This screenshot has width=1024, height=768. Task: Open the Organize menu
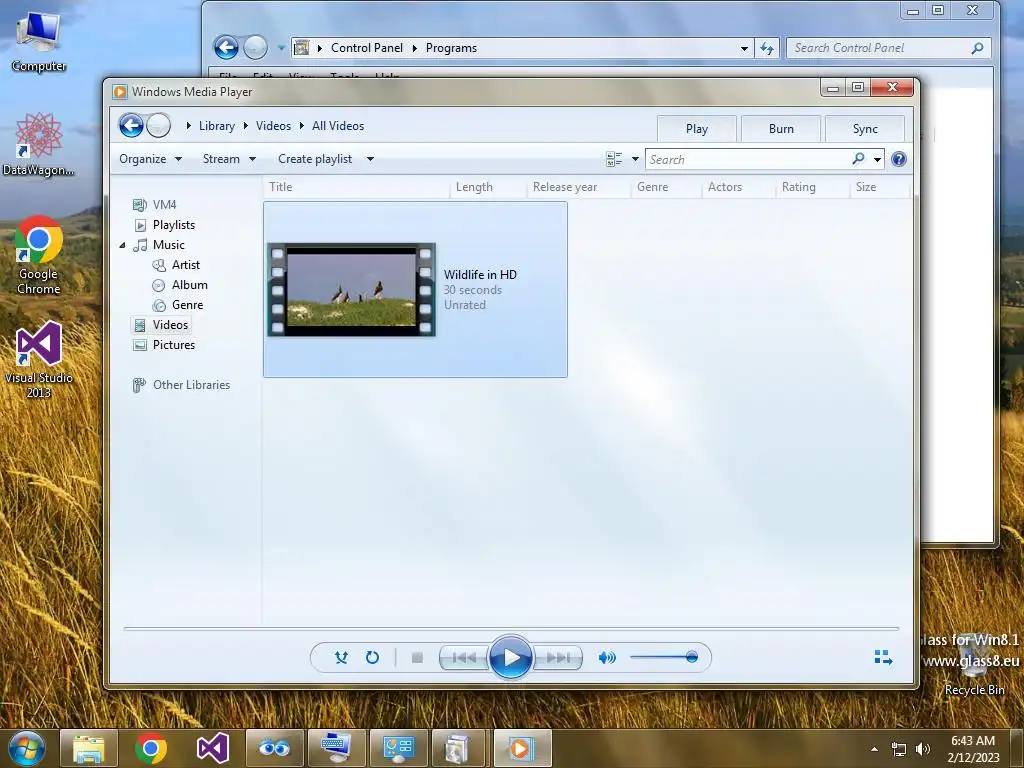tap(150, 159)
